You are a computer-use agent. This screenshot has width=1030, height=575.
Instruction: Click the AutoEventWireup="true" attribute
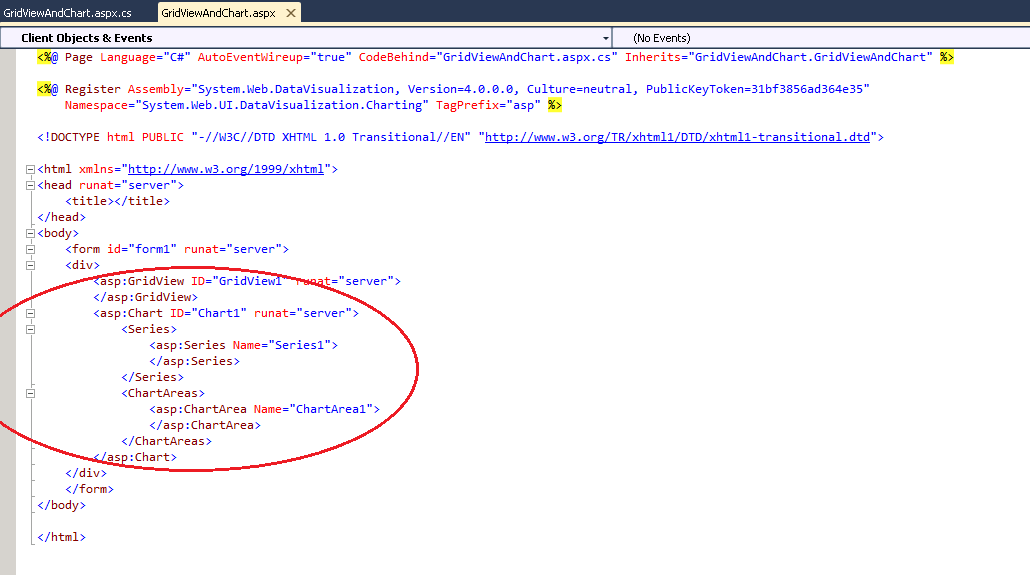point(275,57)
